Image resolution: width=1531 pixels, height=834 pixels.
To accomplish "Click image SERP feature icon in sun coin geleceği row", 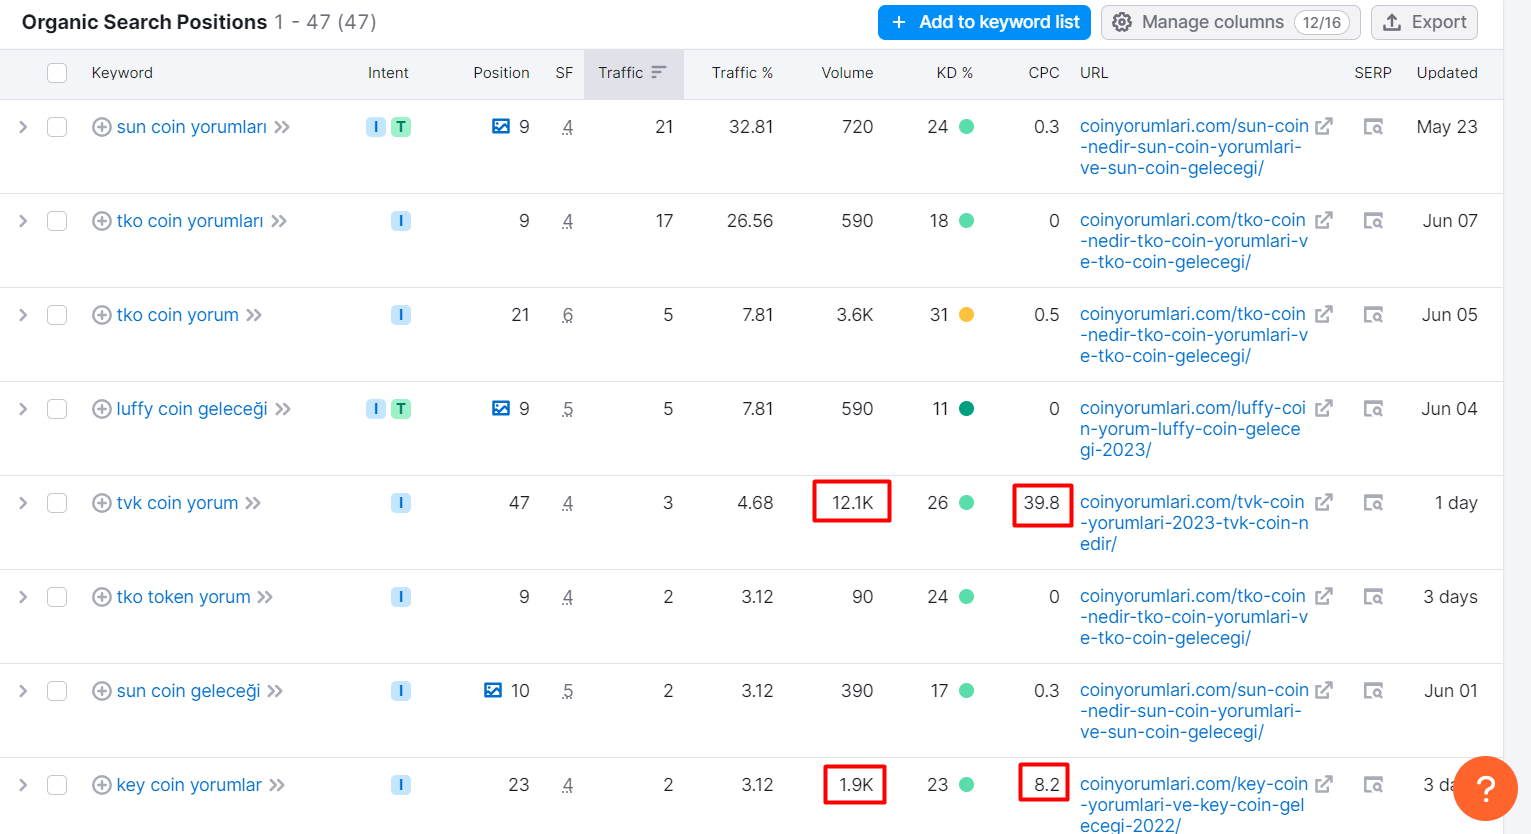I will [493, 690].
